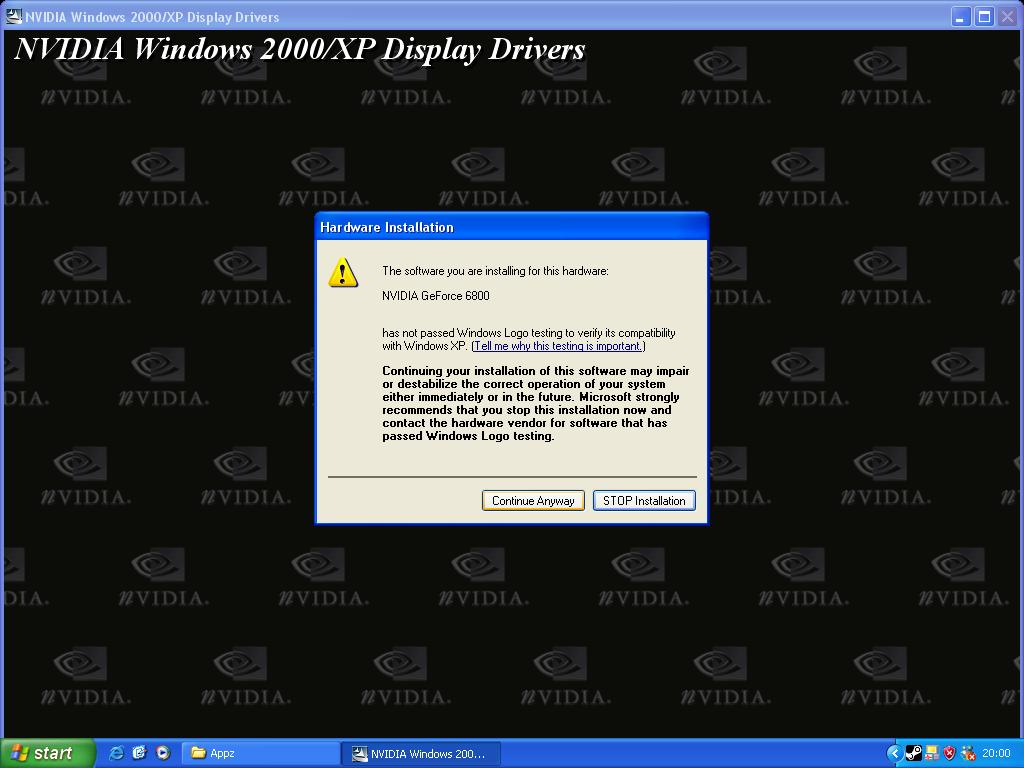Expand hidden system tray icons arrow
Viewport: 1024px width, 768px height.
(x=894, y=754)
